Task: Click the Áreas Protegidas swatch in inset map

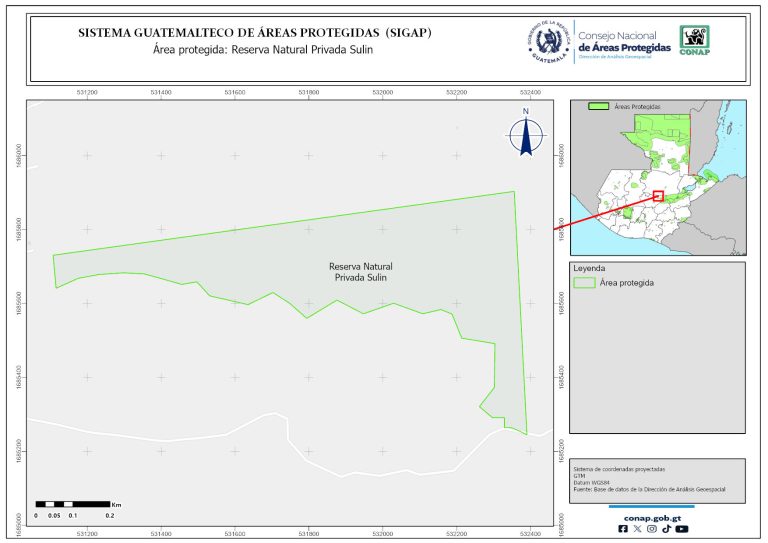Action: click(598, 105)
